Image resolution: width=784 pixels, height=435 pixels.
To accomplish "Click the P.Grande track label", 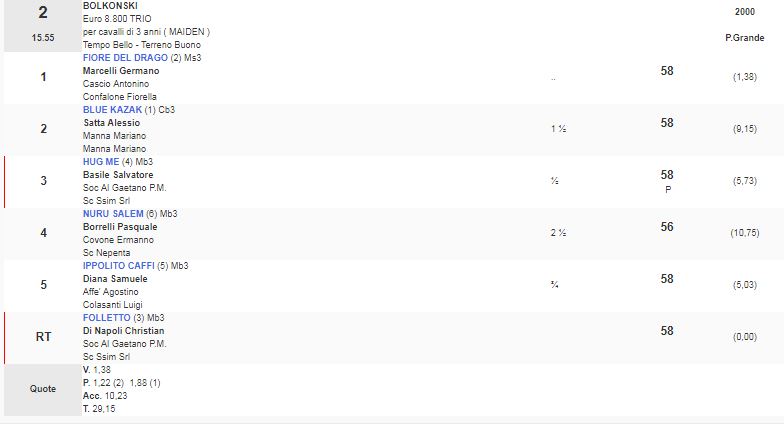I will [x=744, y=37].
